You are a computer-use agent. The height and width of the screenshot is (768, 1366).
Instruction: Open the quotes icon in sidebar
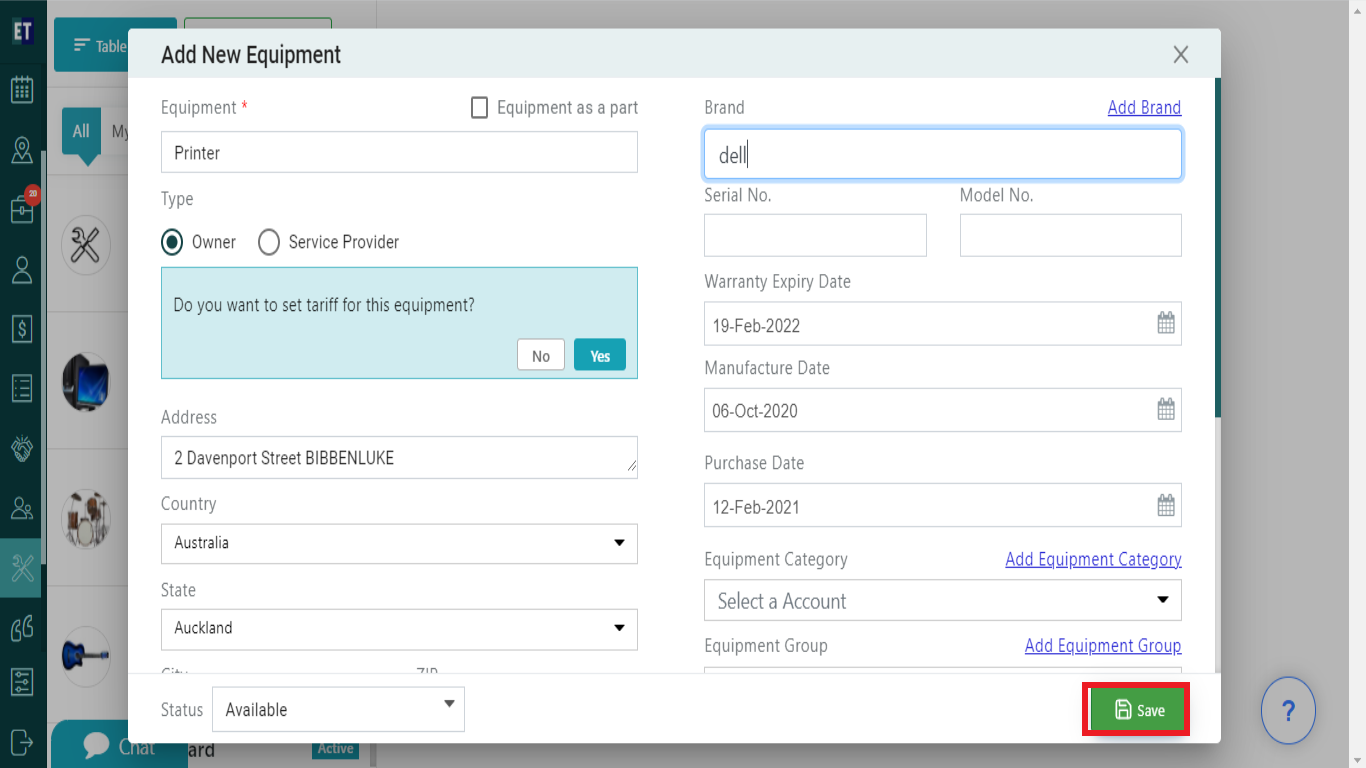(22, 628)
